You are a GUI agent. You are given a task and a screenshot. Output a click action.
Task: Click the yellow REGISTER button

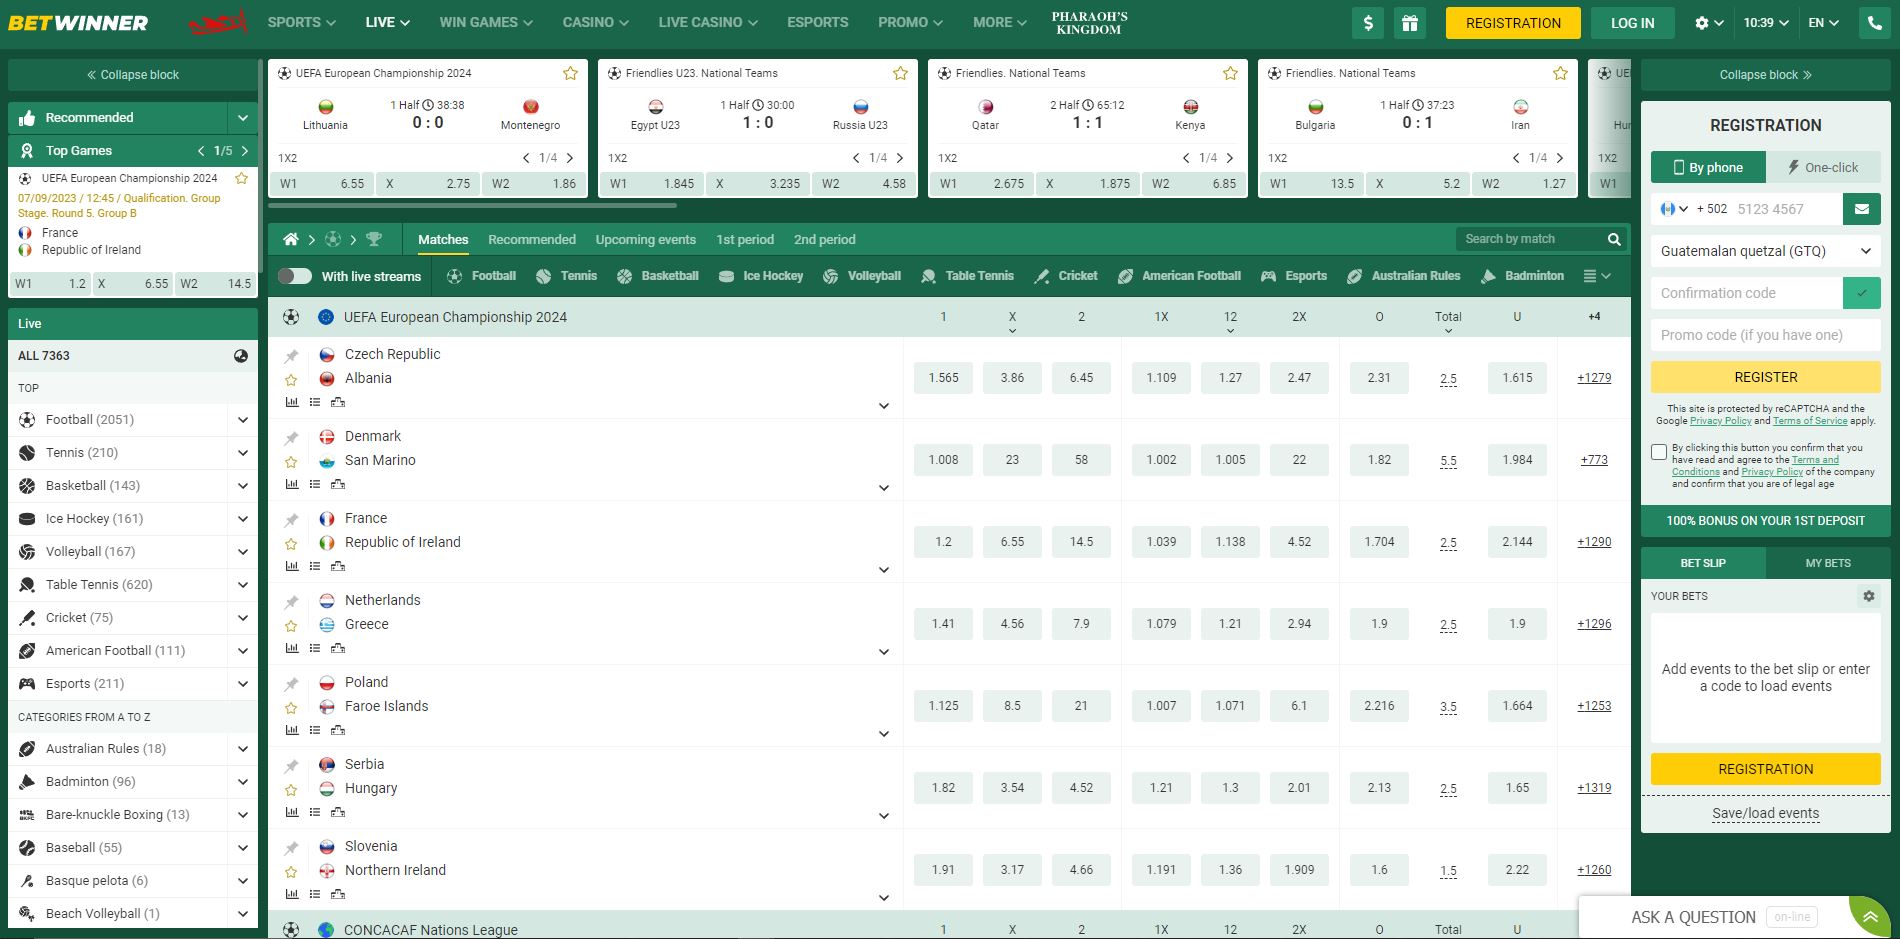tap(1765, 377)
